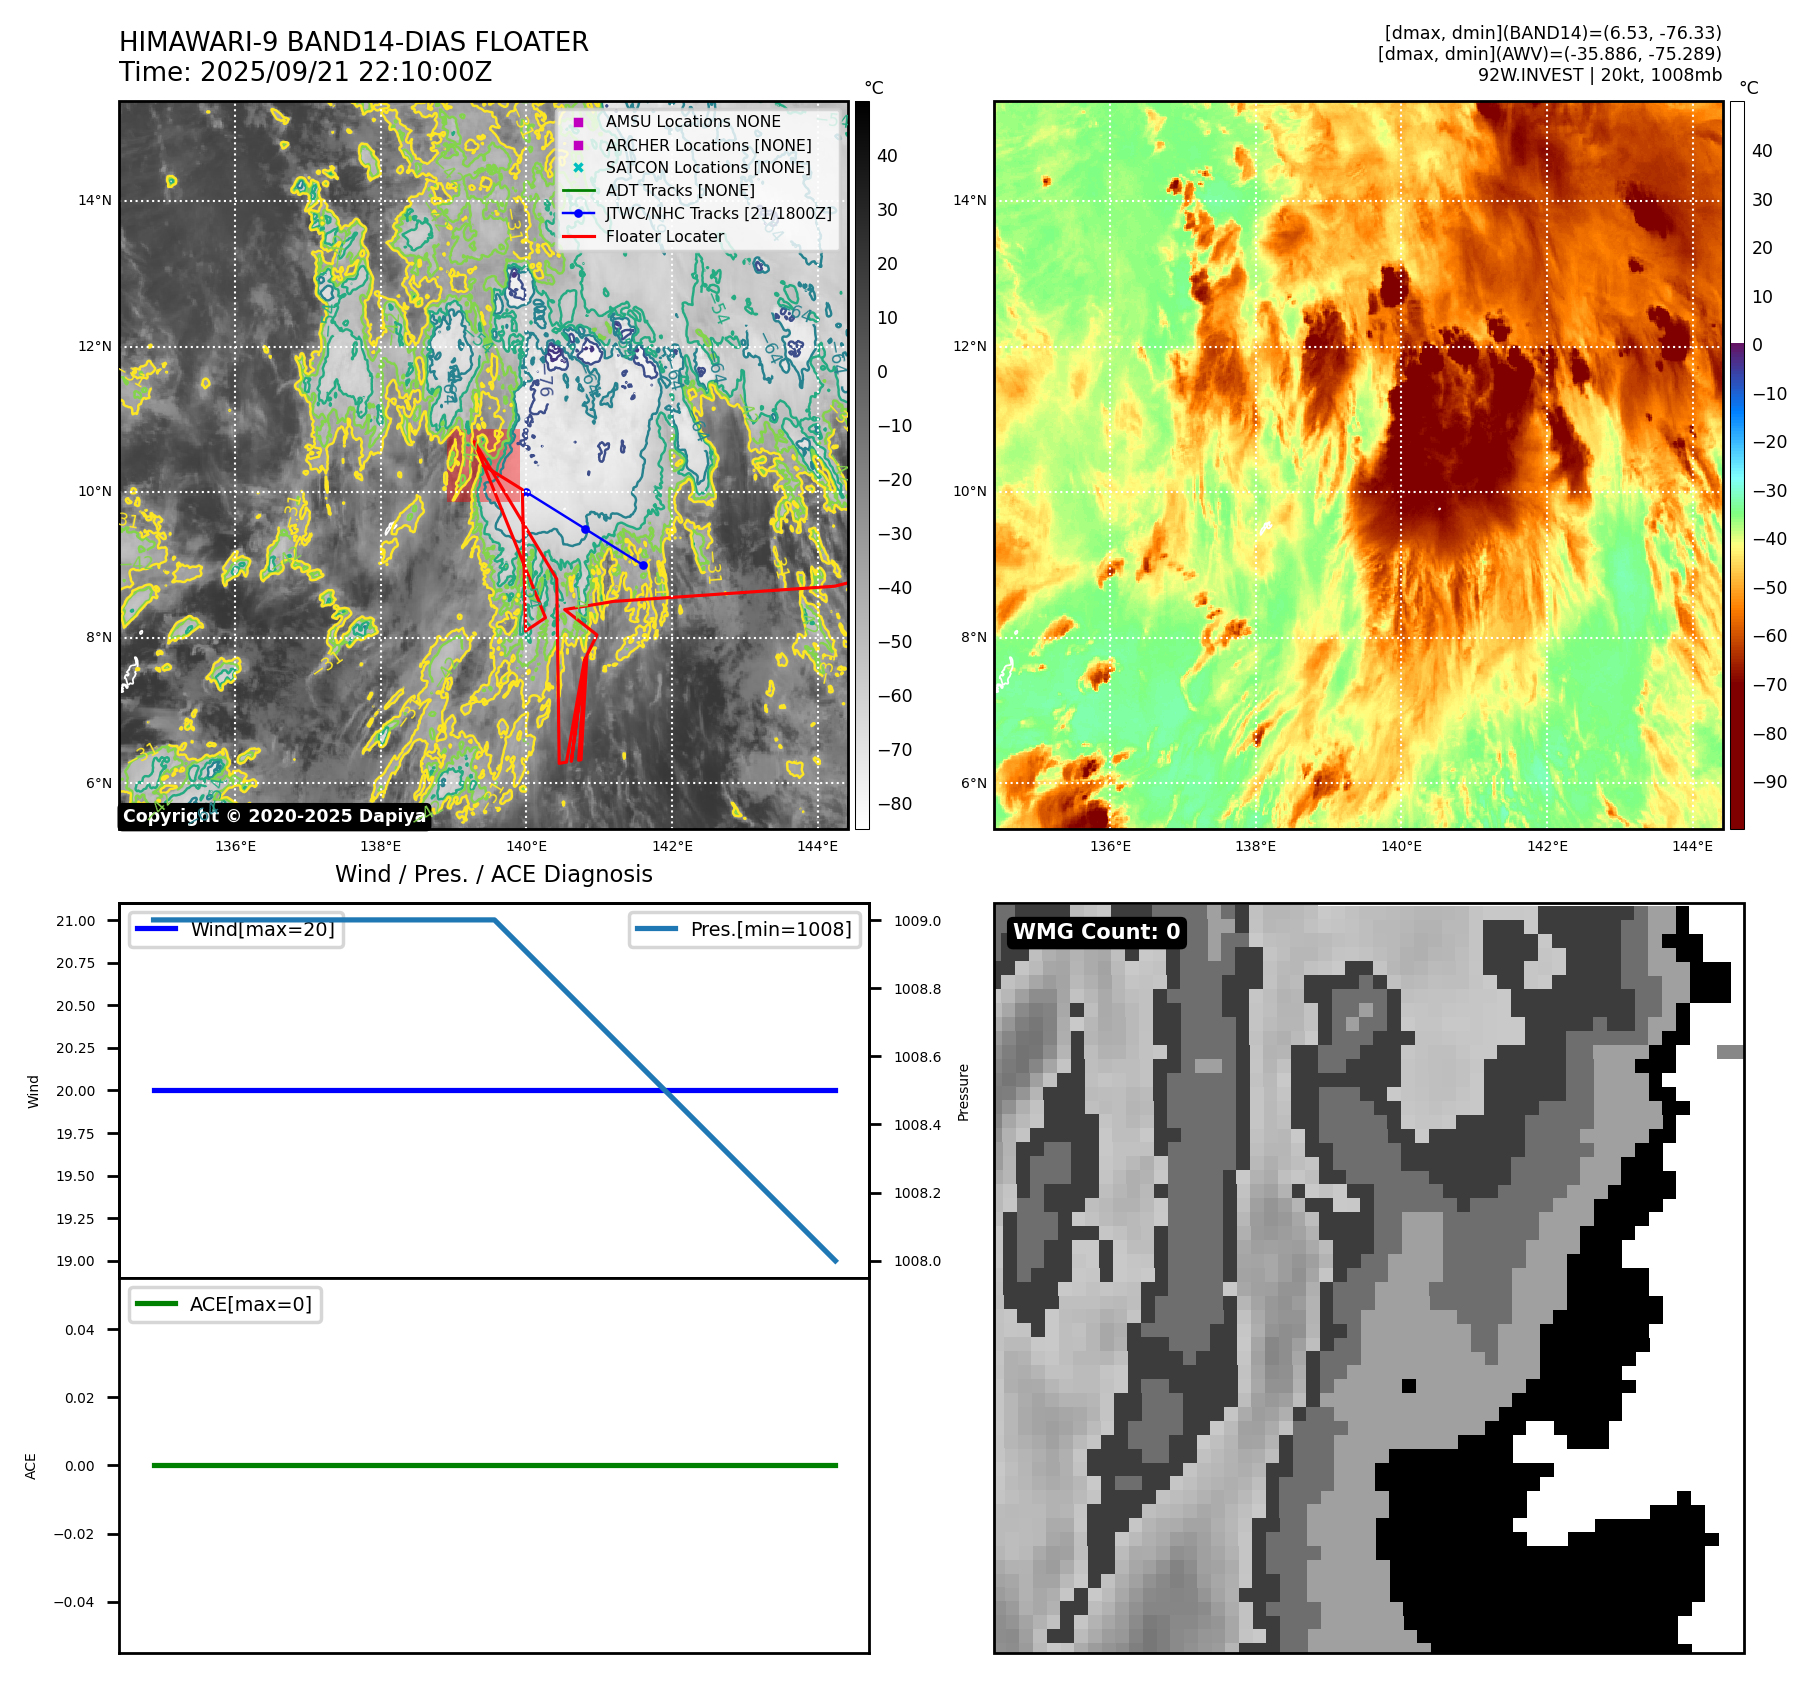Click the JTWC/NHC Tracks [21/1800Z] legend label

pyautogui.click(x=719, y=214)
